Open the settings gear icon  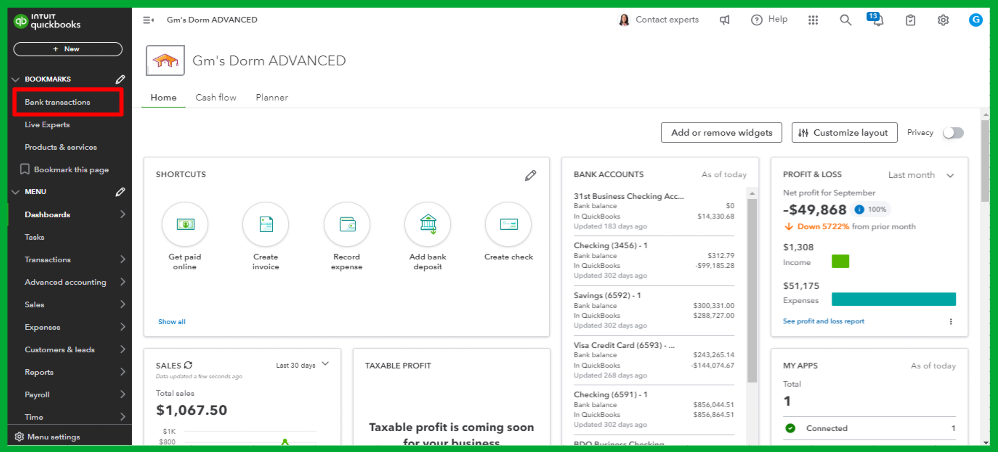point(943,20)
